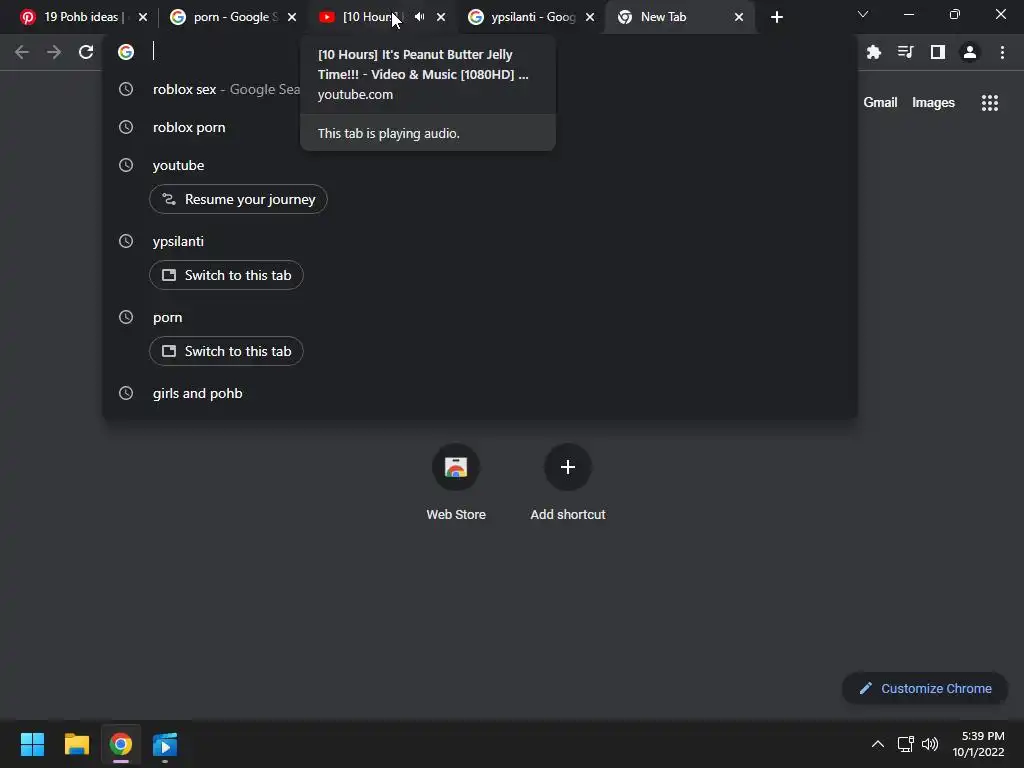This screenshot has width=1024, height=768.
Task: Open the Windows Start menu
Action: tap(33, 744)
